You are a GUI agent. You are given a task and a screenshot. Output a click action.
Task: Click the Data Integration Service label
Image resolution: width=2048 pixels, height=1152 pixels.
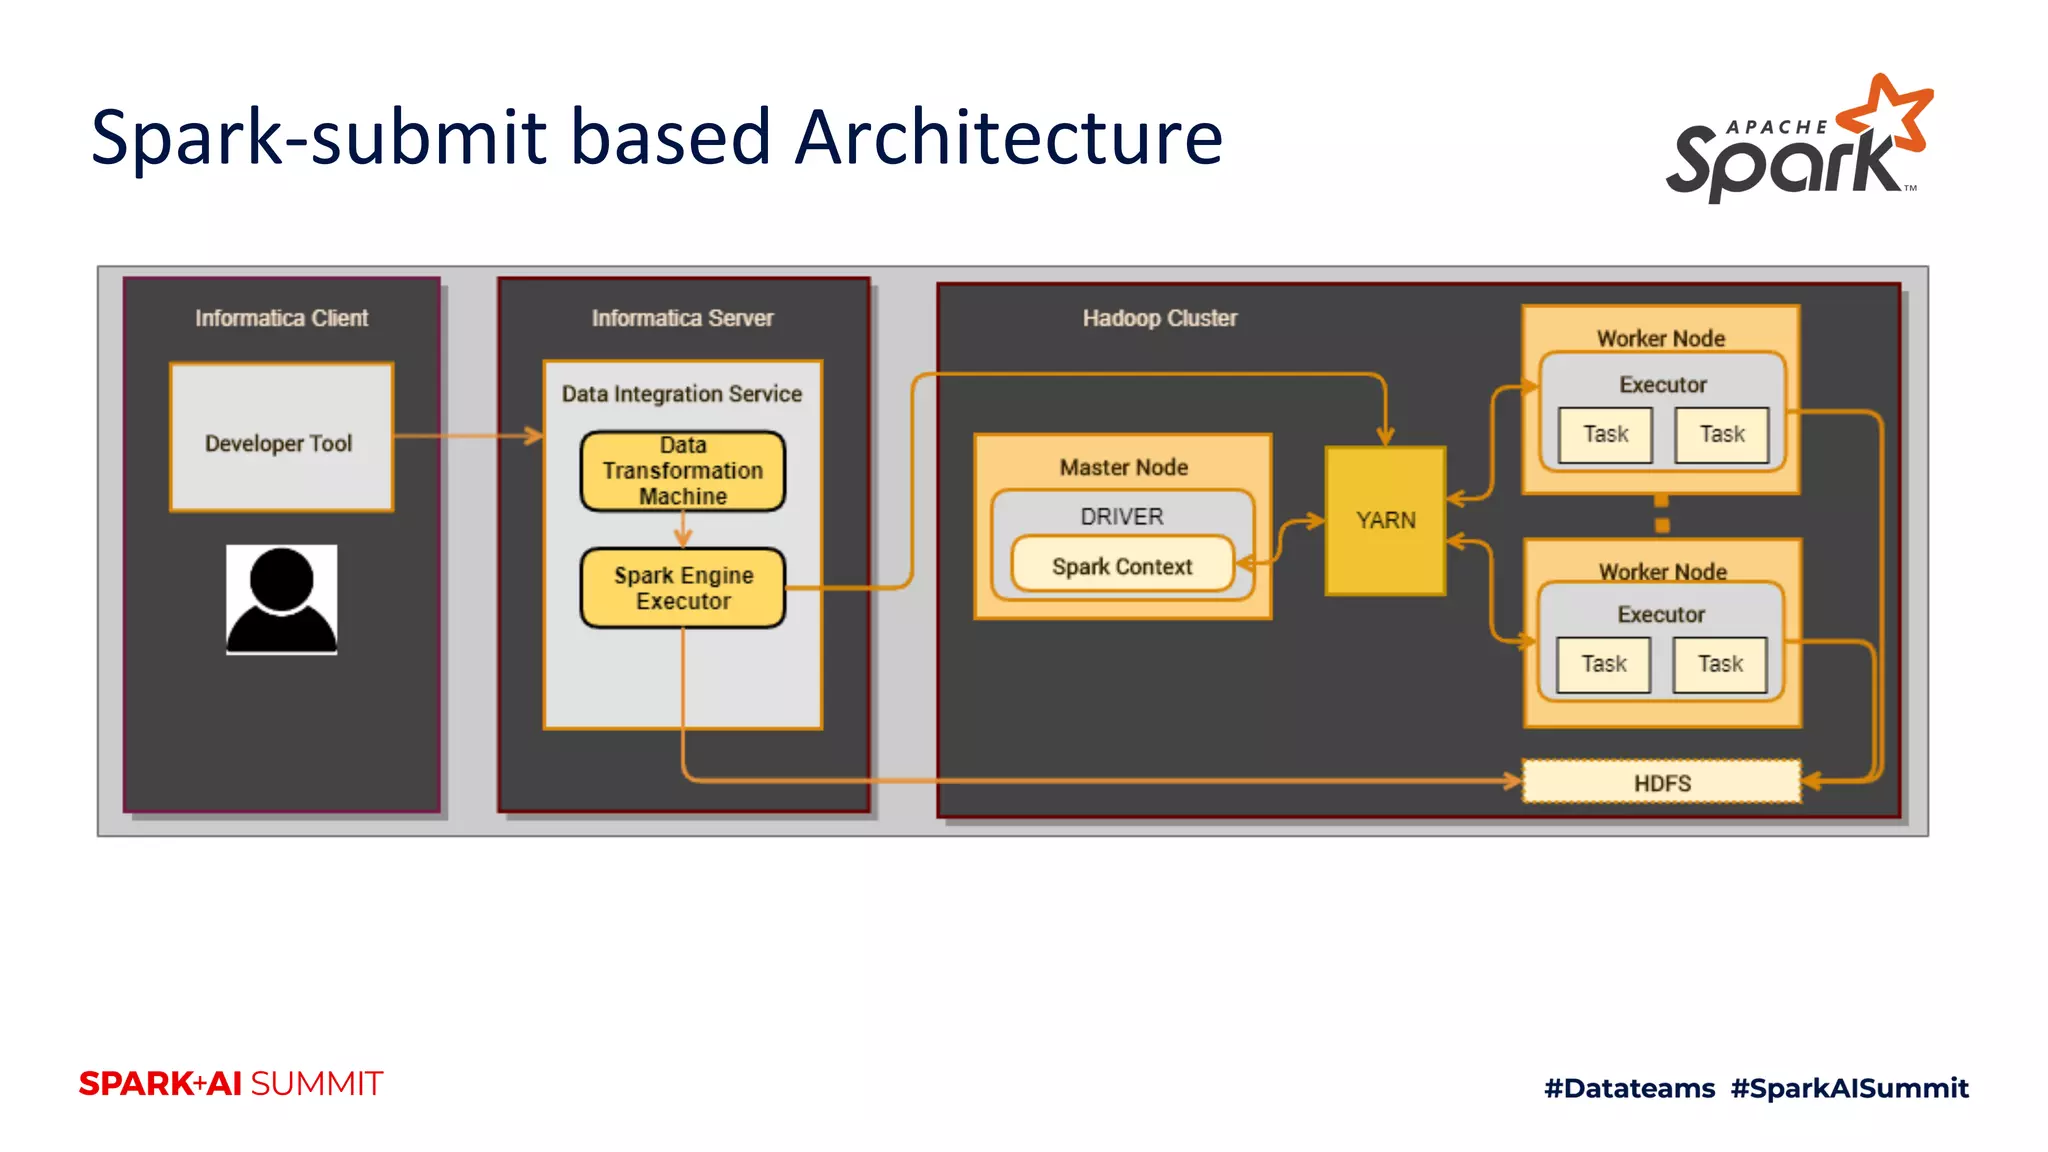(x=682, y=394)
